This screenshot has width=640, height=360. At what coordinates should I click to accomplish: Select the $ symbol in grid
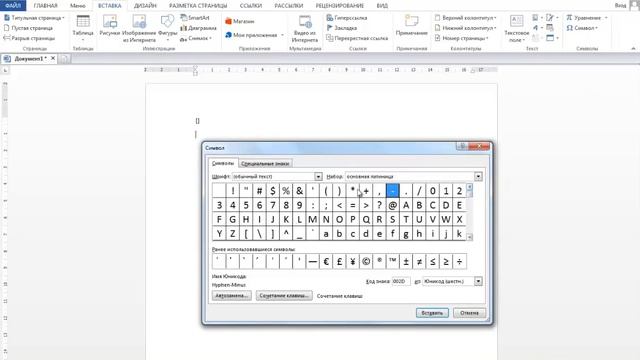[x=273, y=191]
